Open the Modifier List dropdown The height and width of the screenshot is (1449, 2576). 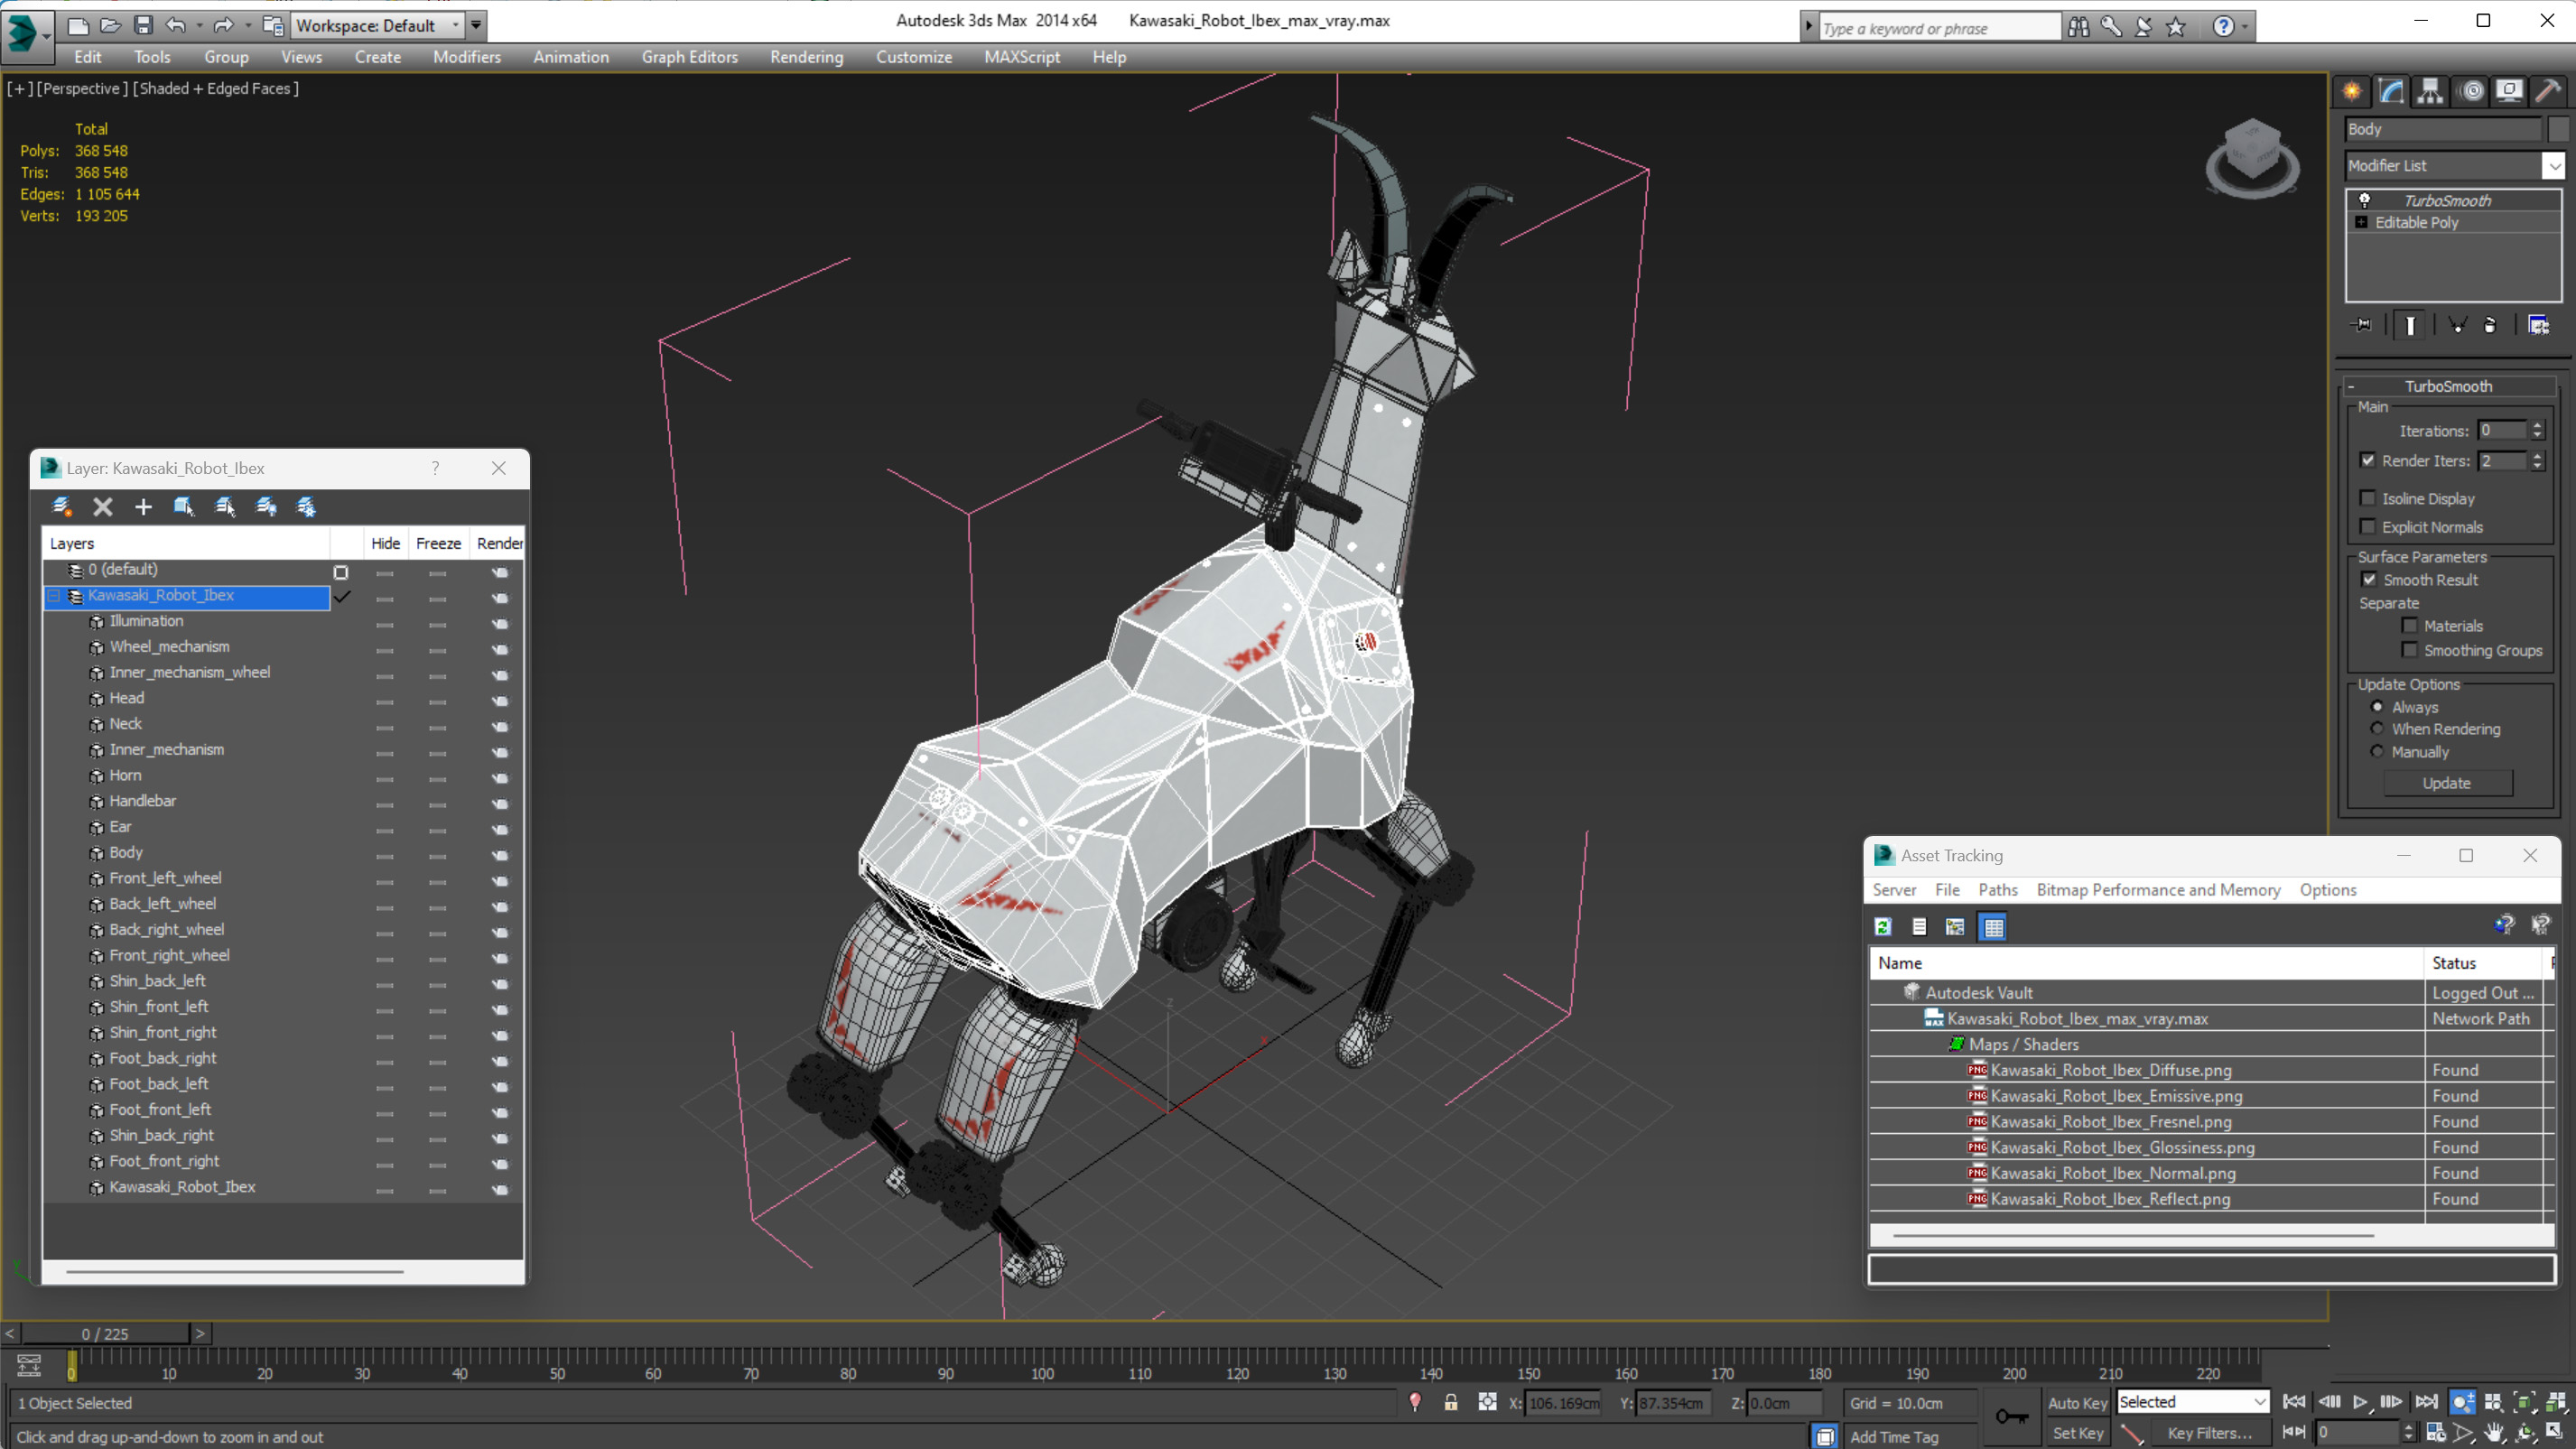2553,166
